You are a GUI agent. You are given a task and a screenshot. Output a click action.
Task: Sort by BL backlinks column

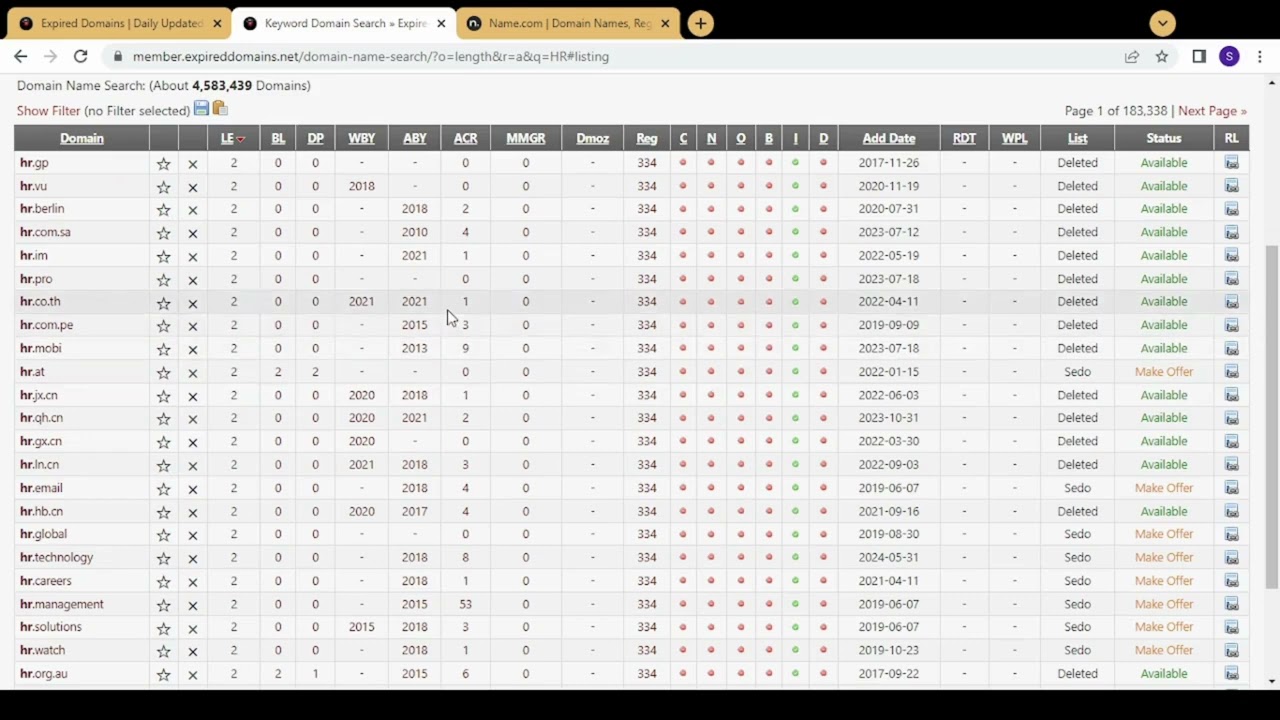tap(278, 138)
